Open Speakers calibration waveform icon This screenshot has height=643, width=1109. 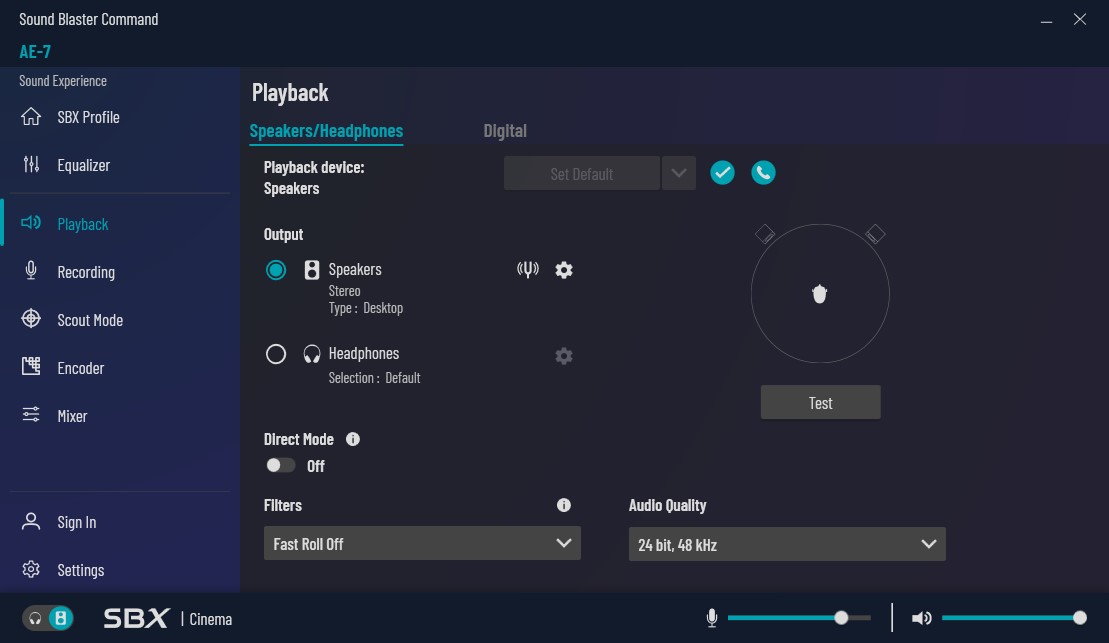pyautogui.click(x=528, y=270)
